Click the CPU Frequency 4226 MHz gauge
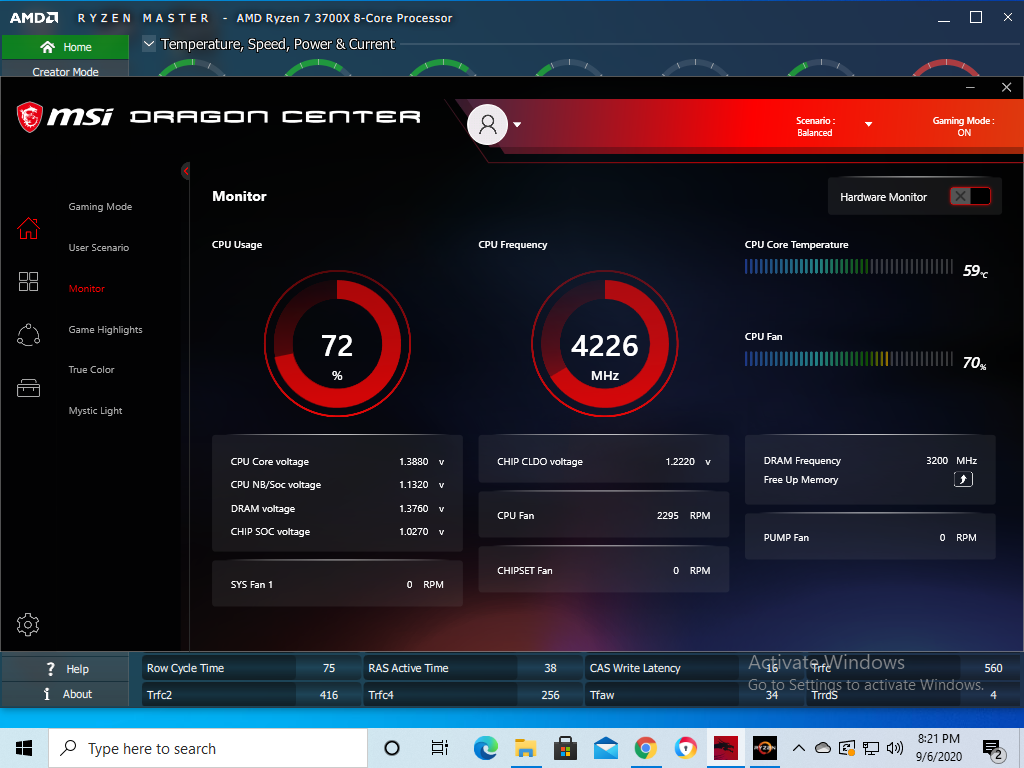This screenshot has height=768, width=1024. 605,344
